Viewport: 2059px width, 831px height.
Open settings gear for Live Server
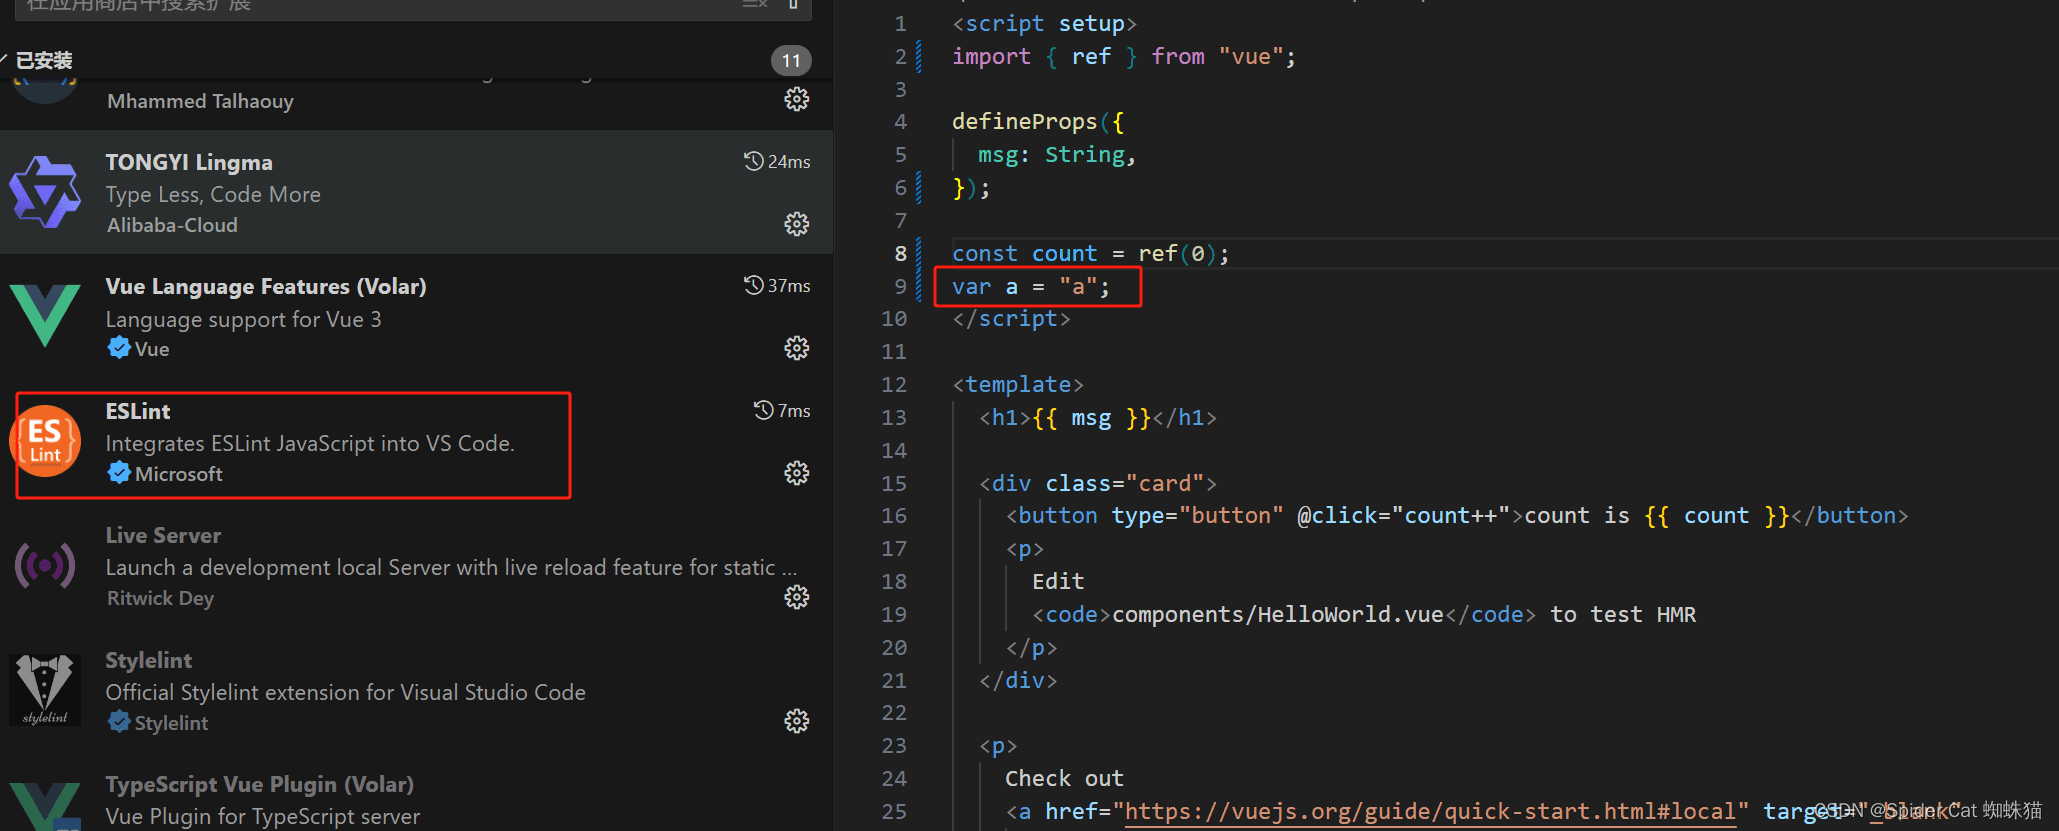point(797,597)
